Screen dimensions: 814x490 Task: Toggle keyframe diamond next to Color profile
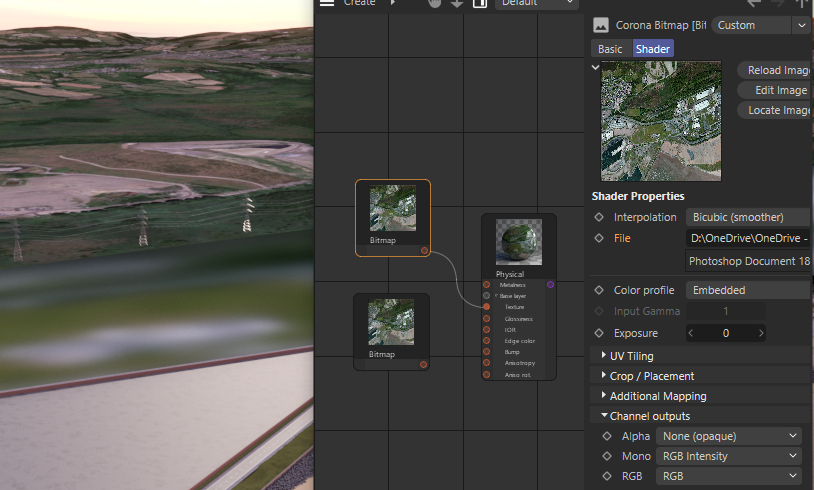pyautogui.click(x=599, y=290)
